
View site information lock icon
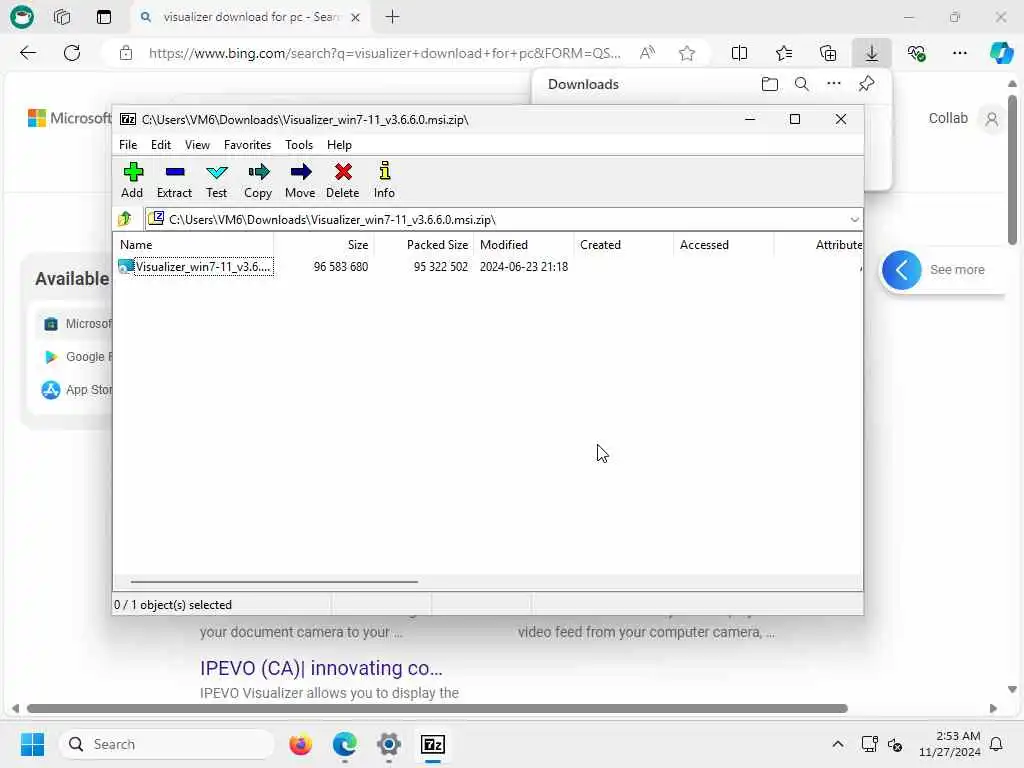[126, 53]
